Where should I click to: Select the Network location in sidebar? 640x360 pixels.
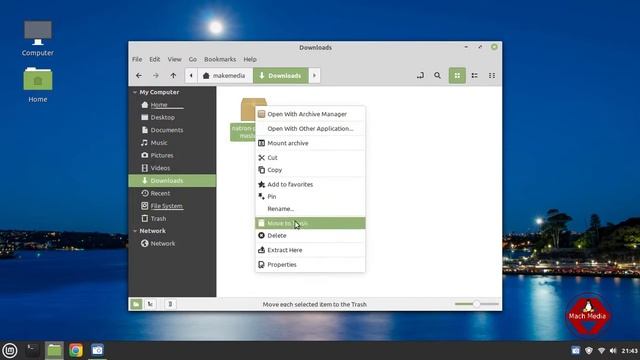pos(172,244)
